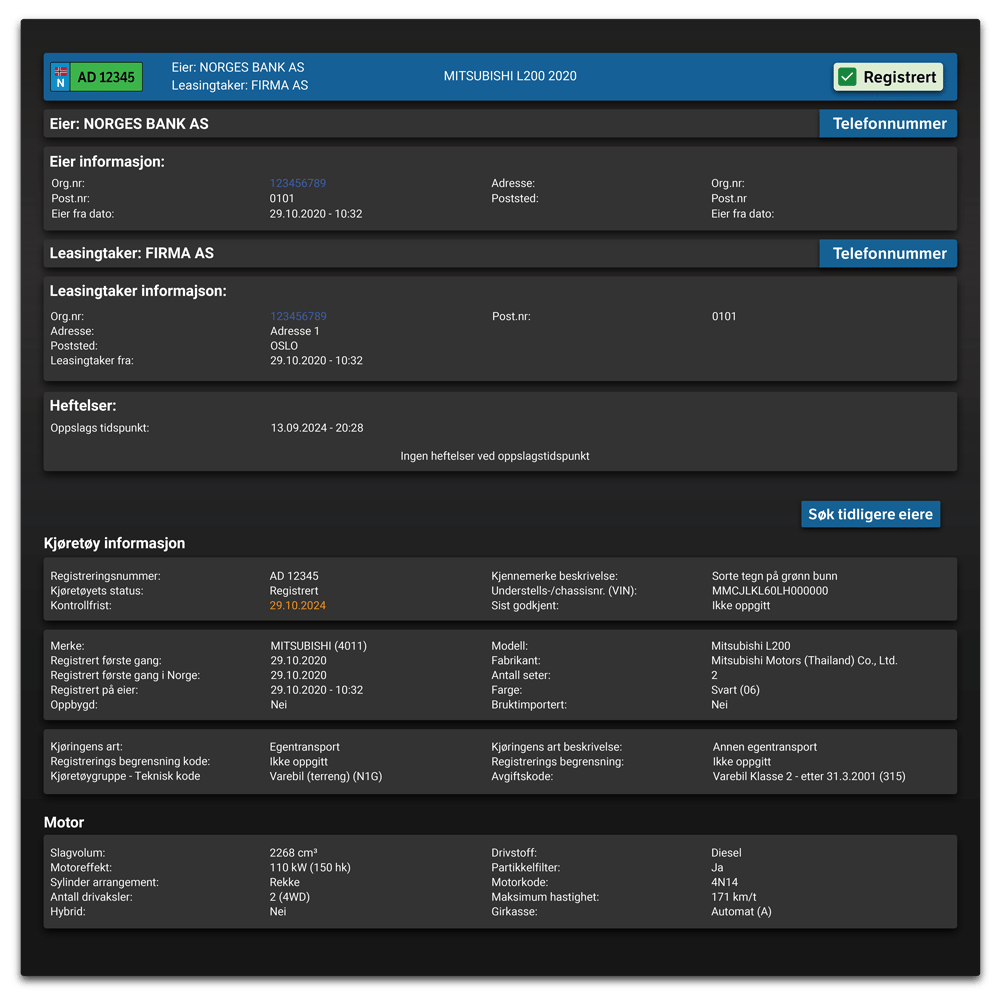The width and height of the screenshot is (1000, 1000).
Task: Open Telefonnummer for Leasingtaker FIRMA AS
Action: click(888, 254)
